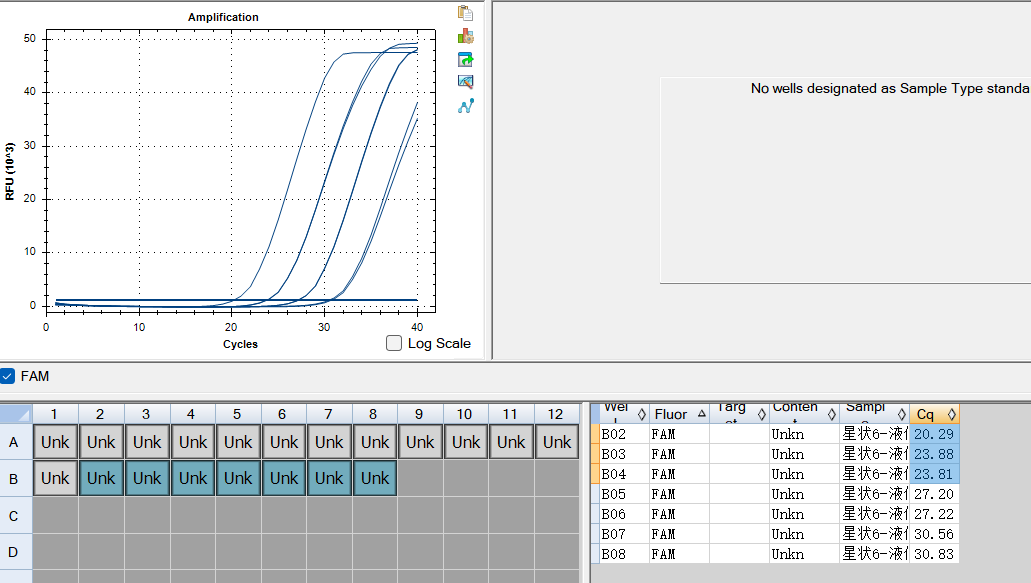Select Cq value 20.29
Image resolution: width=1031 pixels, height=583 pixels.
point(934,434)
